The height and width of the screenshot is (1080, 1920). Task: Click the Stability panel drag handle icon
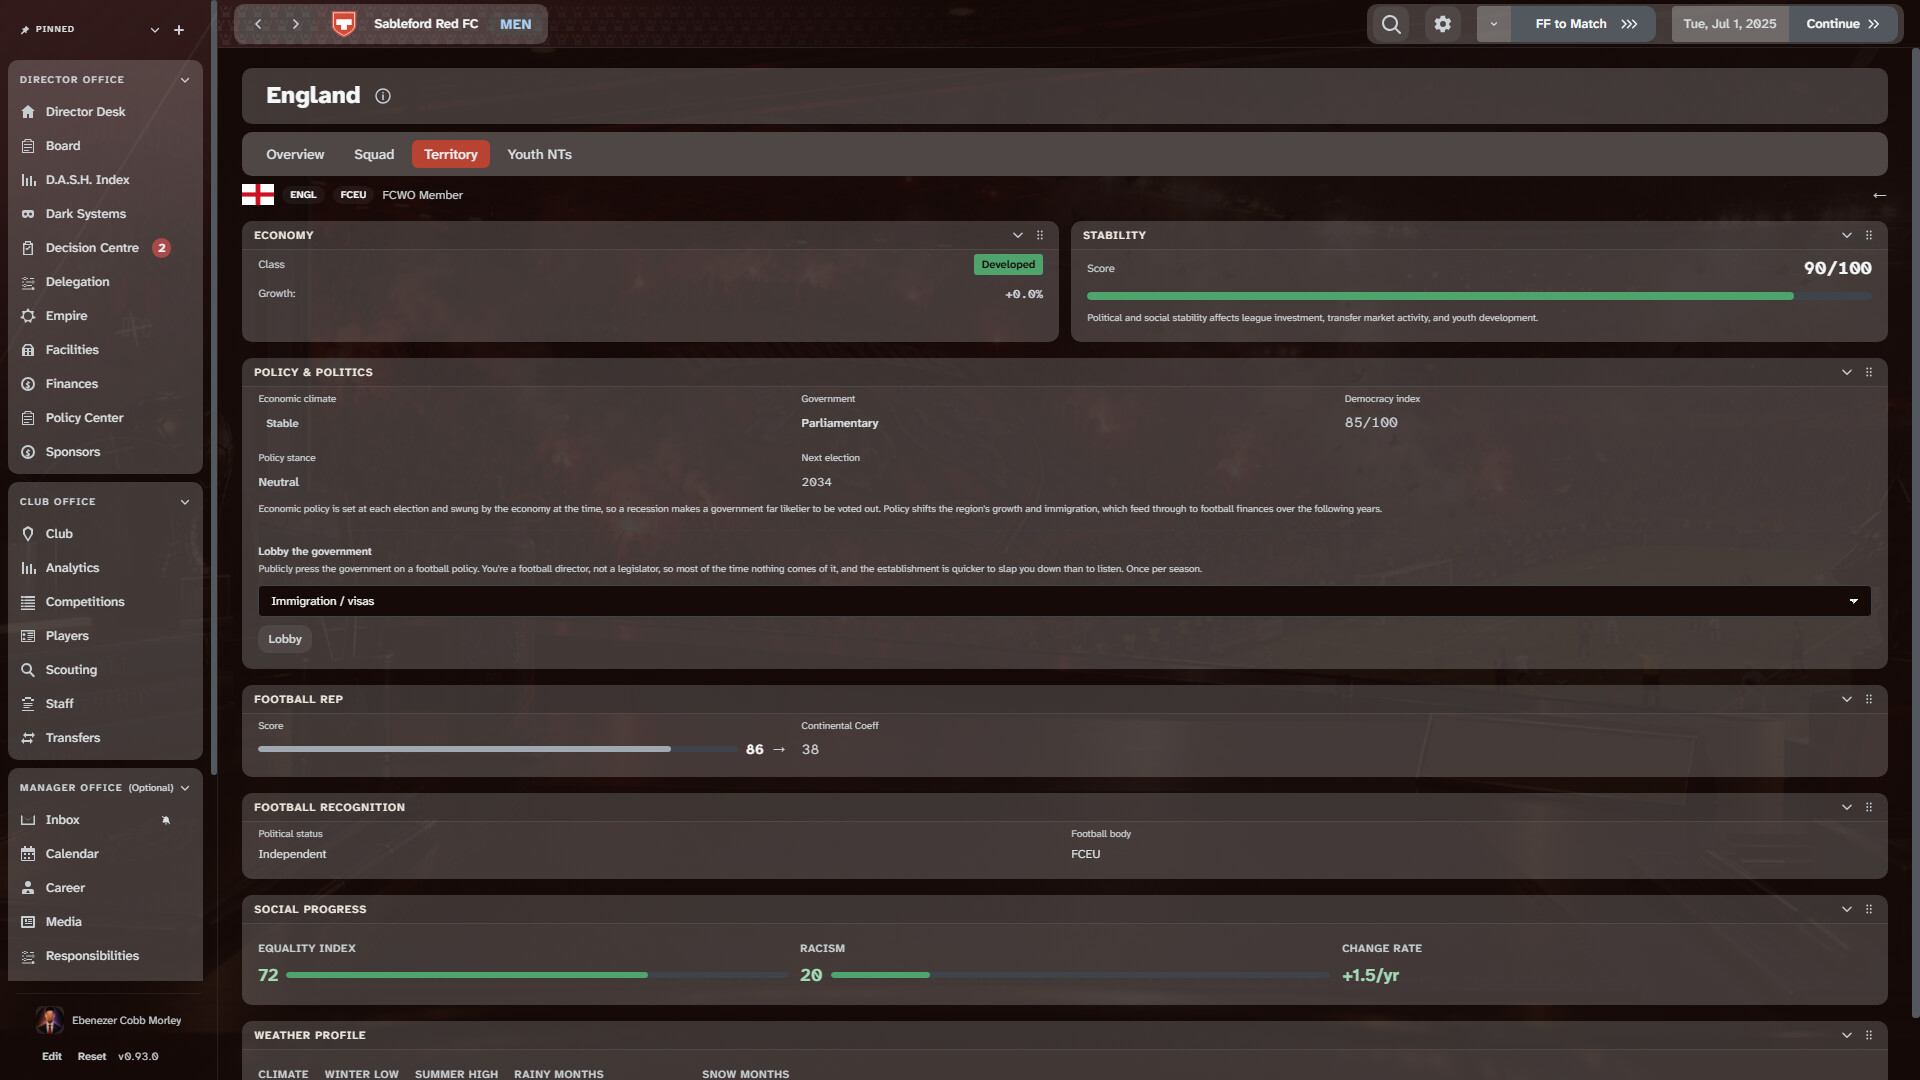tap(1869, 235)
